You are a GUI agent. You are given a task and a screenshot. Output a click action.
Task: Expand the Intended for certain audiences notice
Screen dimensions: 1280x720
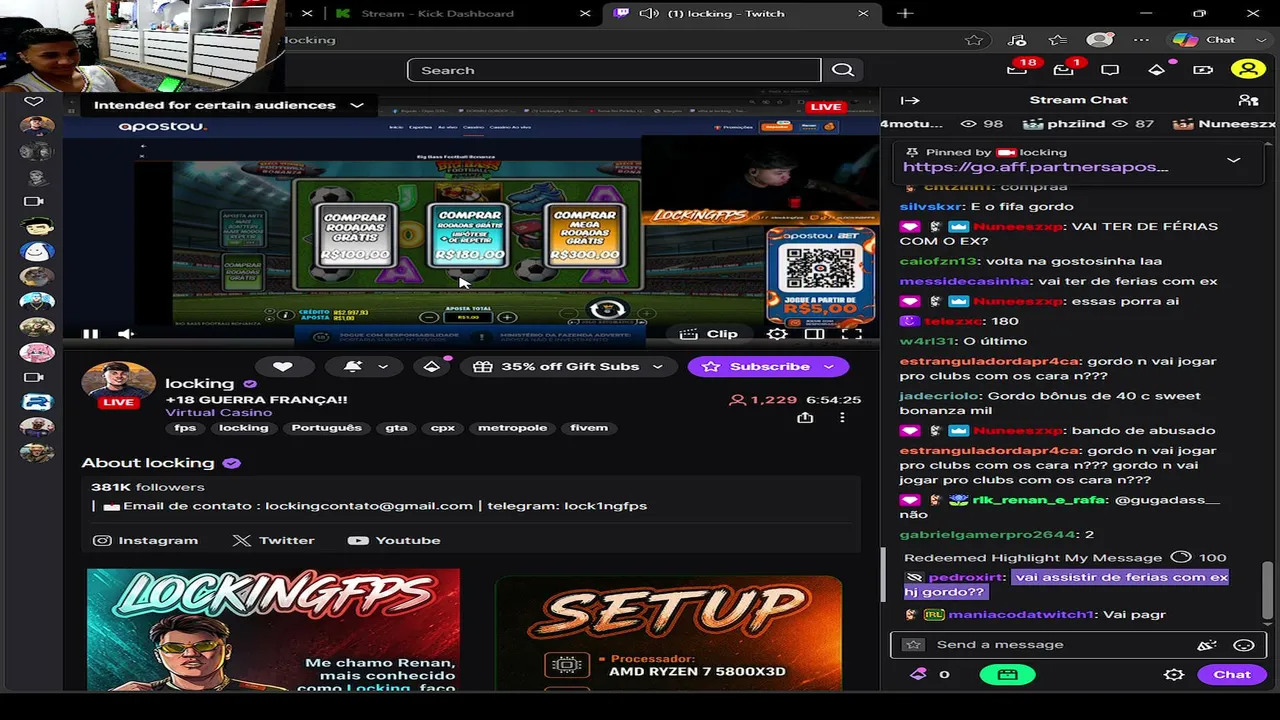coord(229,105)
